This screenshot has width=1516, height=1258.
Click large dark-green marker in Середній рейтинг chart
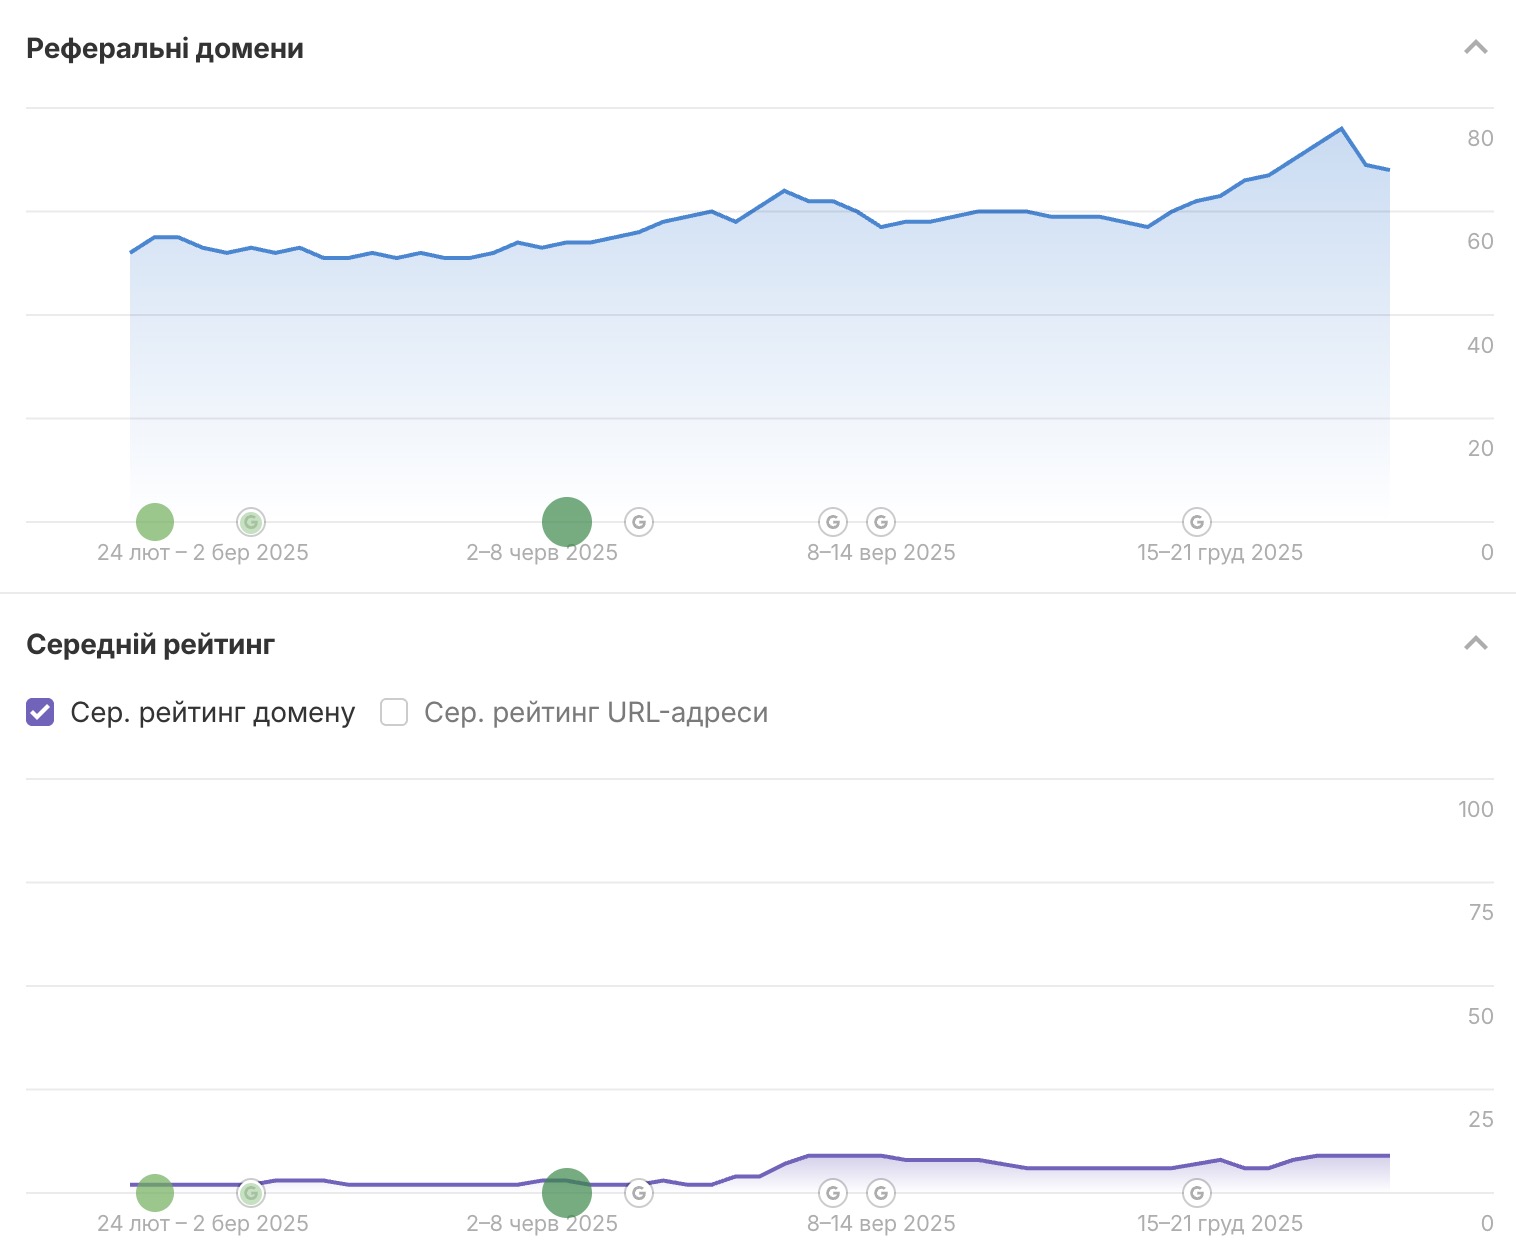[567, 1192]
